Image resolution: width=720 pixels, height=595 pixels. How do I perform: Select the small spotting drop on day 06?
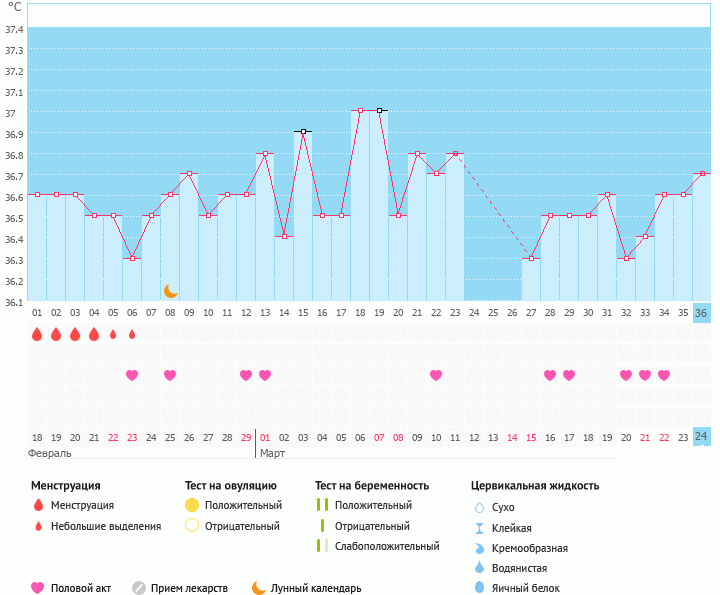coord(132,334)
